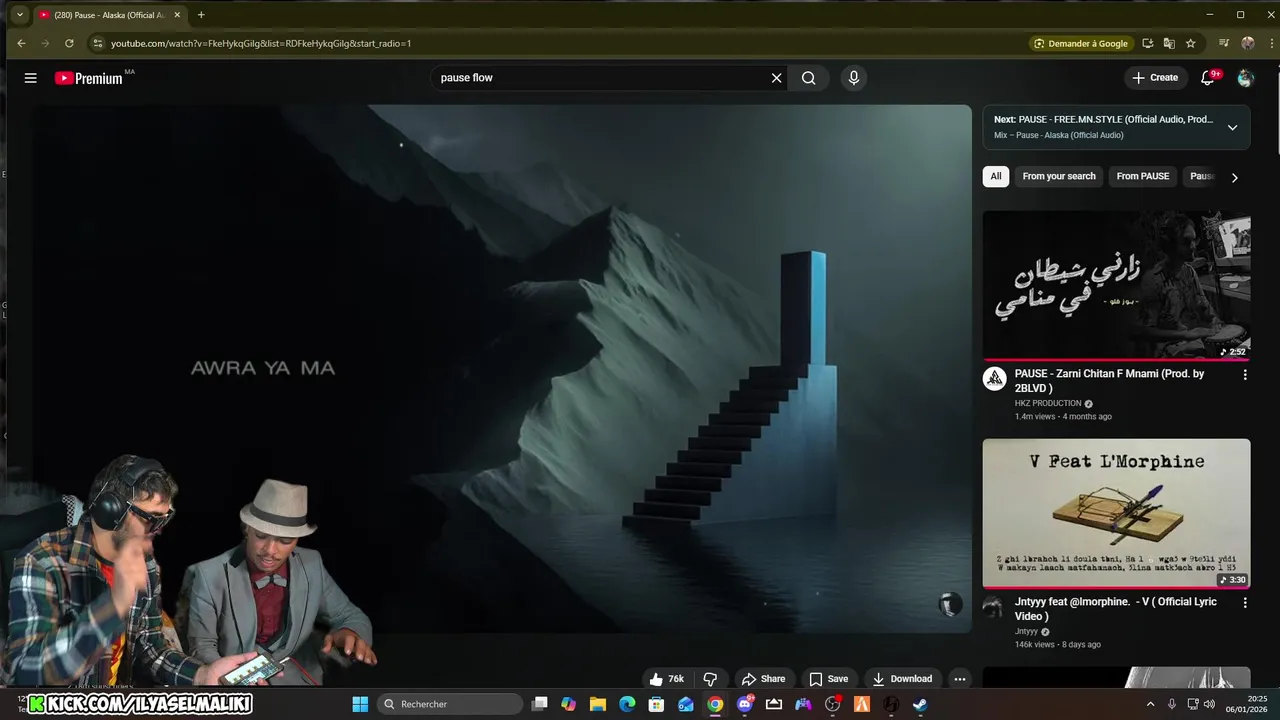
Task: Install app icon in address bar
Action: click(1147, 43)
